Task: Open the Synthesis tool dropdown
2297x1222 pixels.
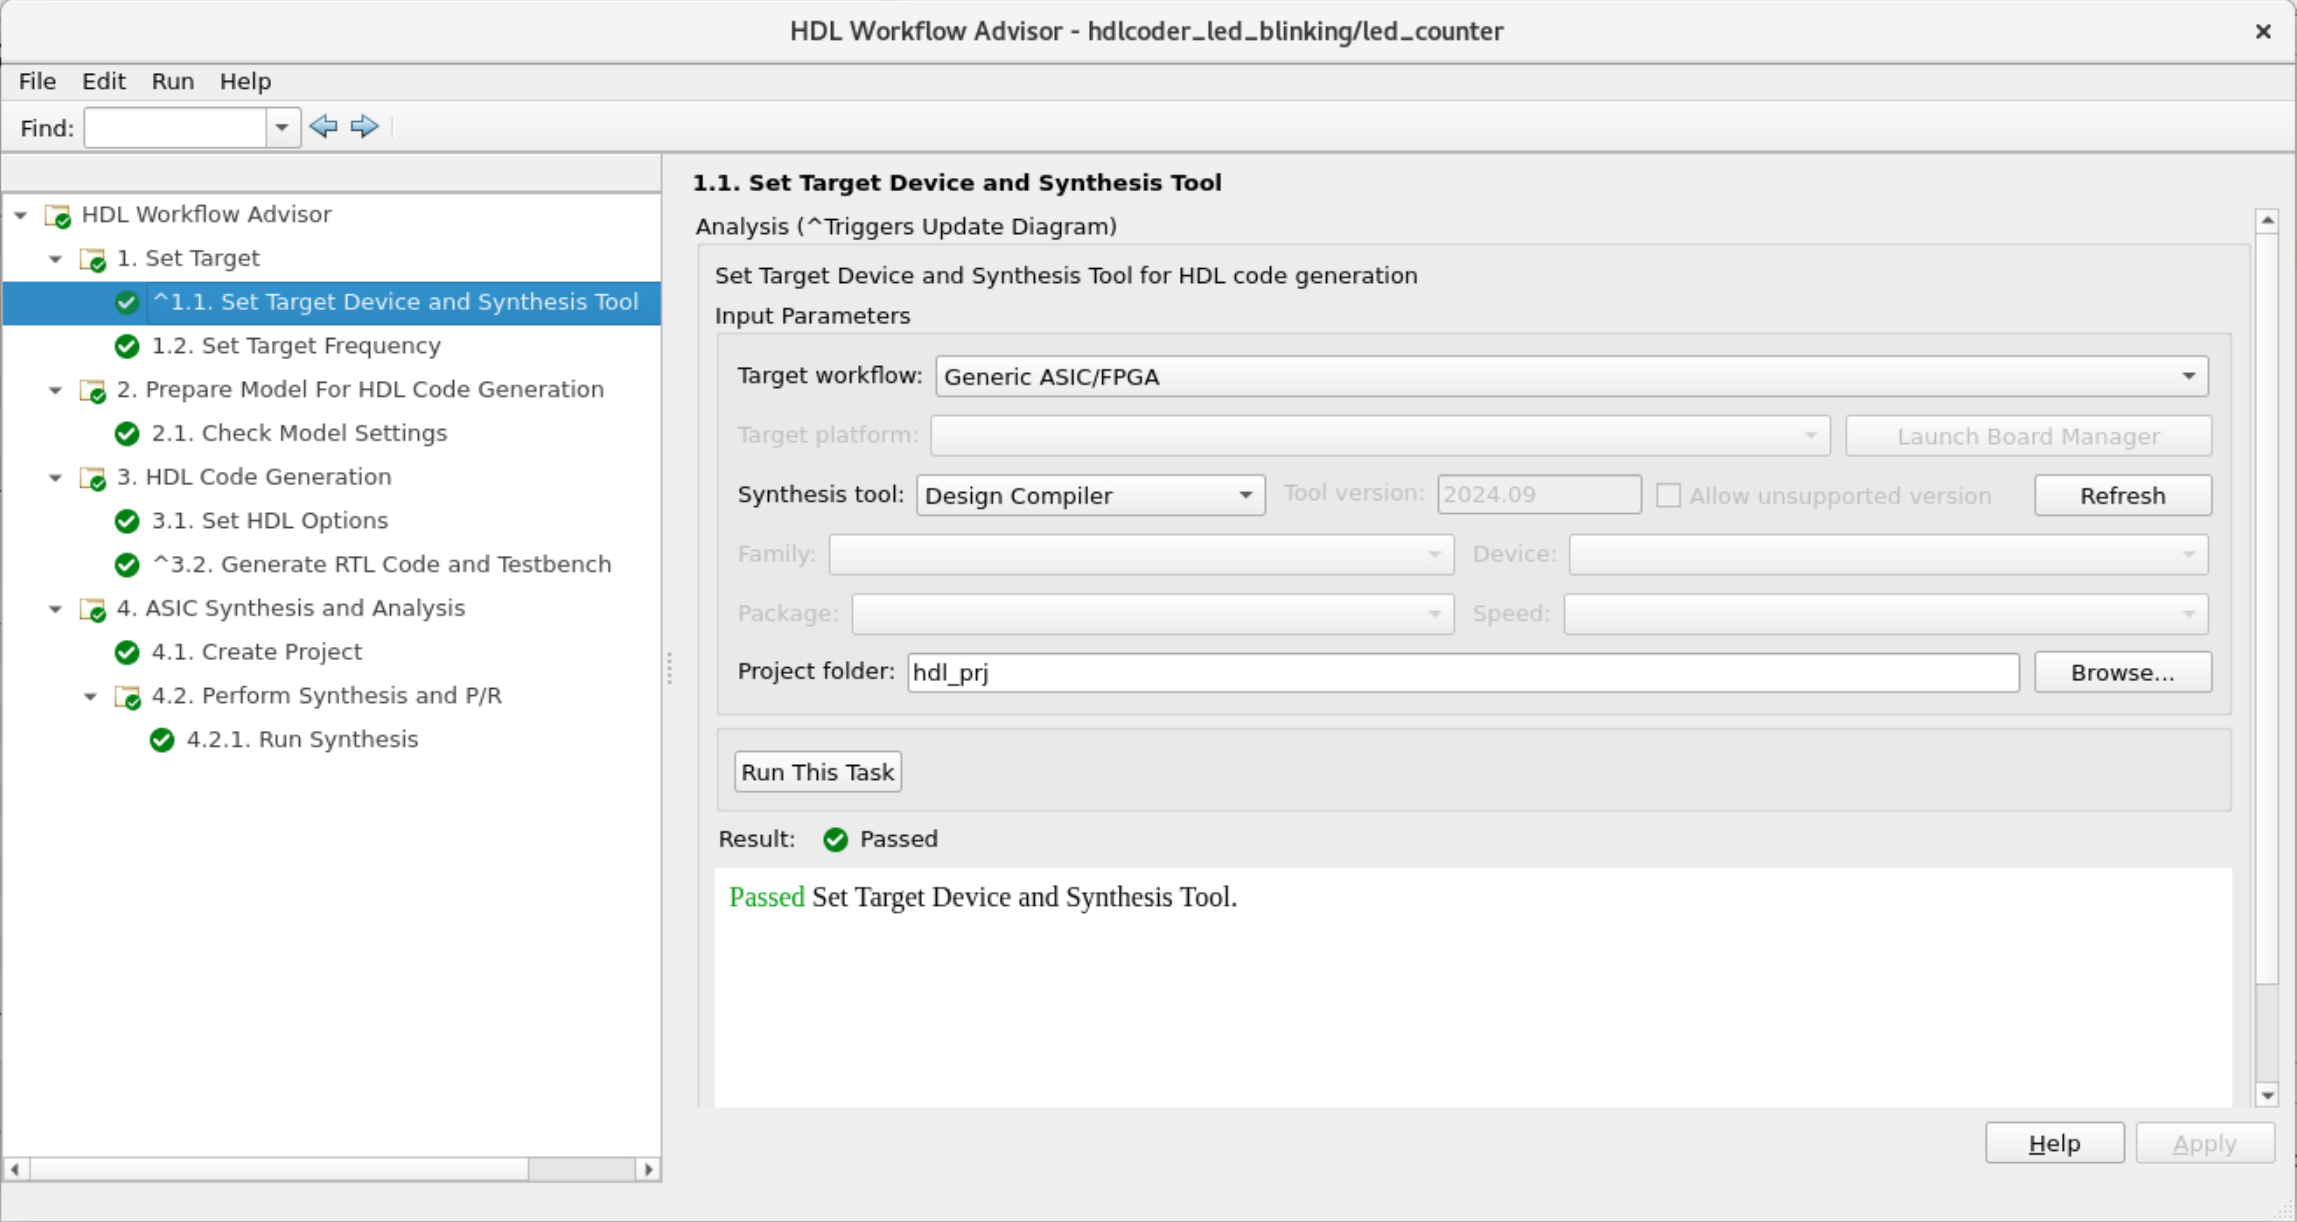Action: [1090, 496]
